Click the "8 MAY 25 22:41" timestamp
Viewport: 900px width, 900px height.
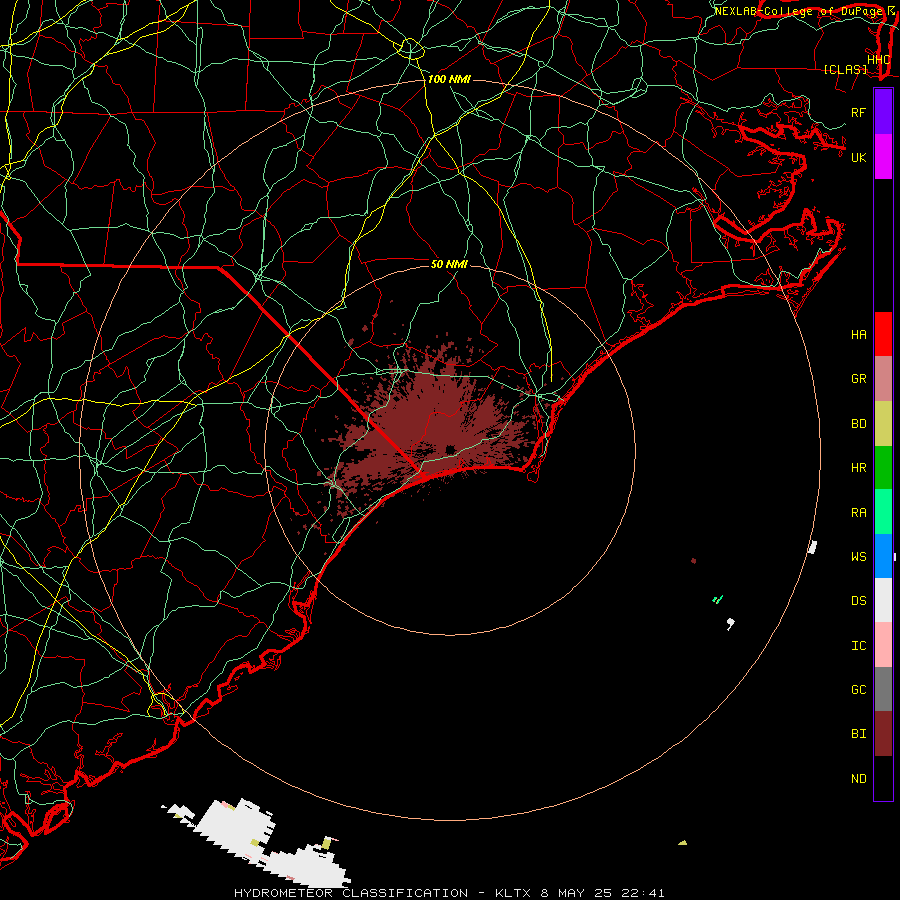point(603,893)
